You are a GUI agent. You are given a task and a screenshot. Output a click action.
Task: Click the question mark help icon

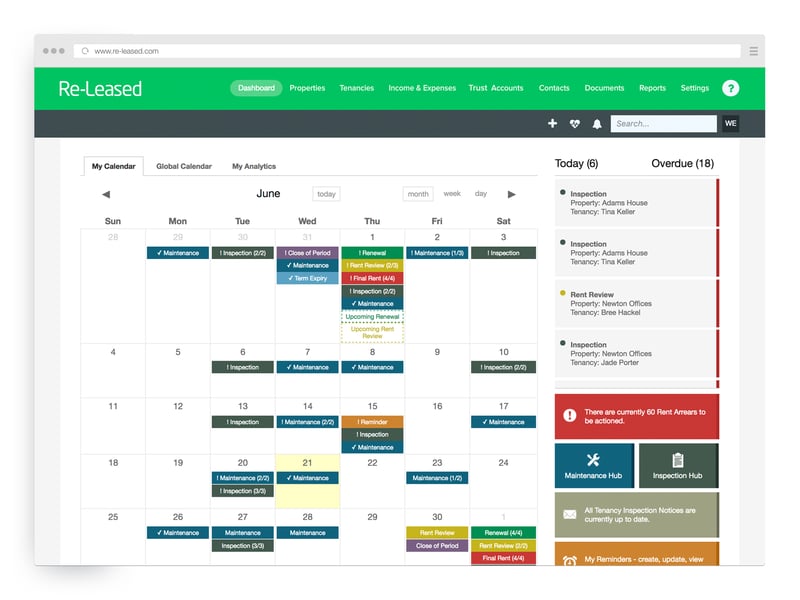coord(730,88)
